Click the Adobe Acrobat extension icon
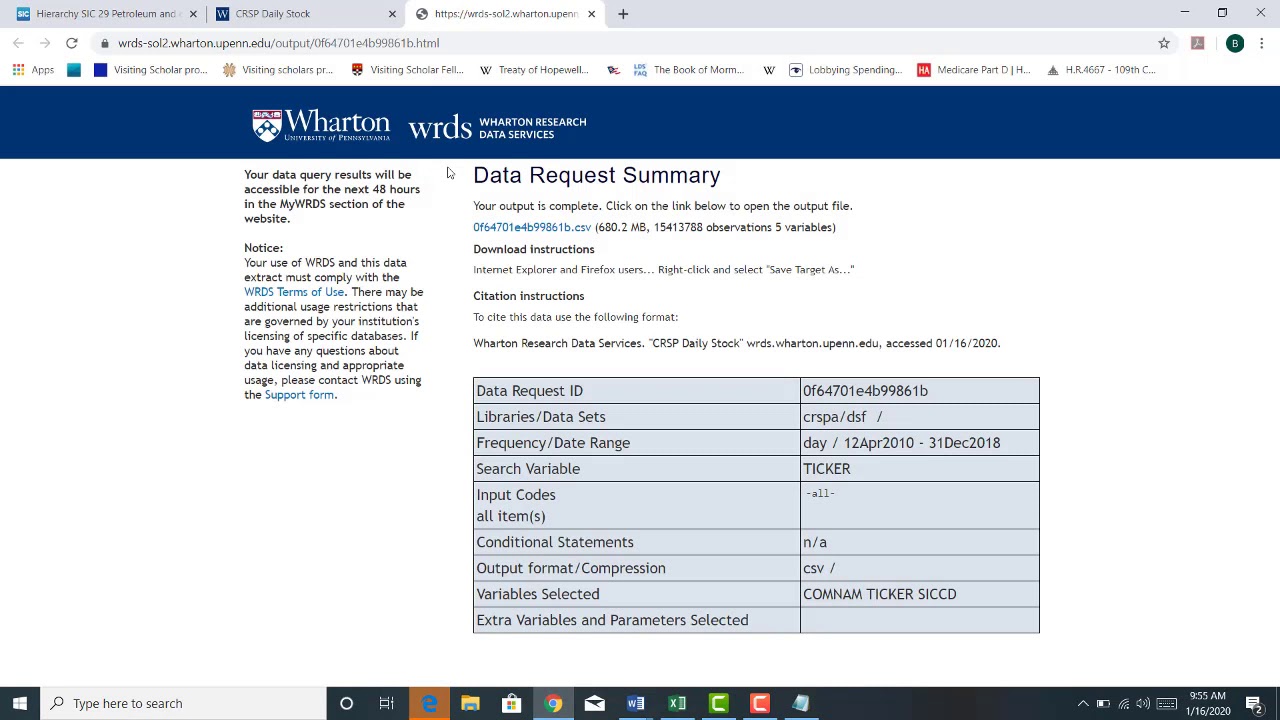Image resolution: width=1280 pixels, height=720 pixels. pyautogui.click(x=1198, y=43)
